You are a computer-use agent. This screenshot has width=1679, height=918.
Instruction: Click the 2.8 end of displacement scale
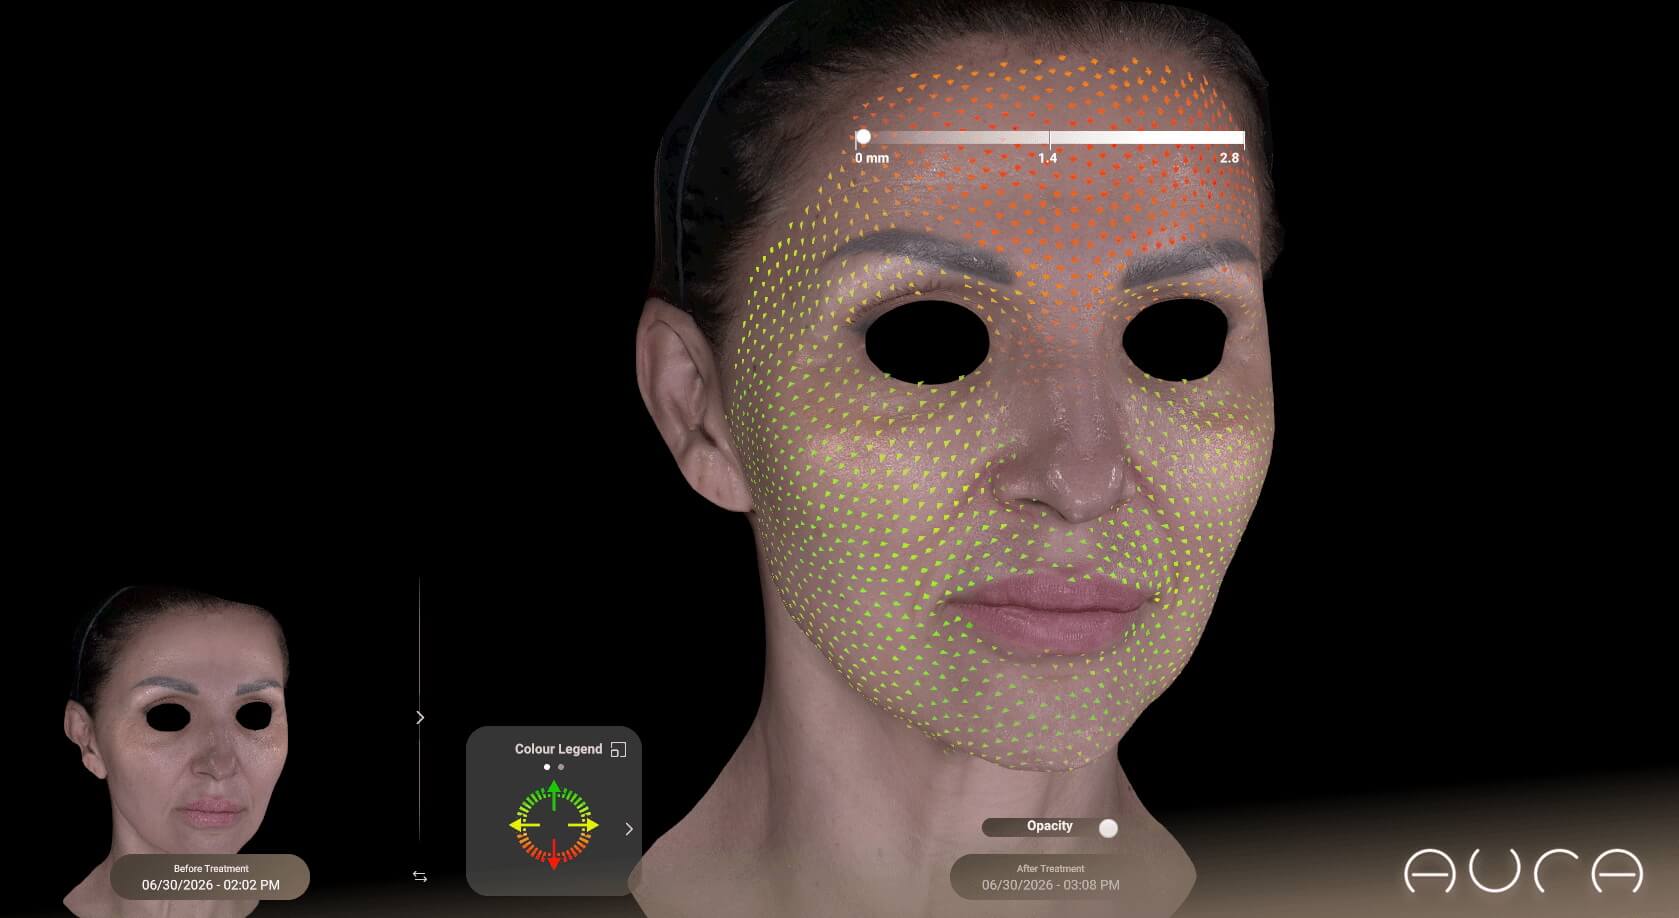pos(1229,158)
